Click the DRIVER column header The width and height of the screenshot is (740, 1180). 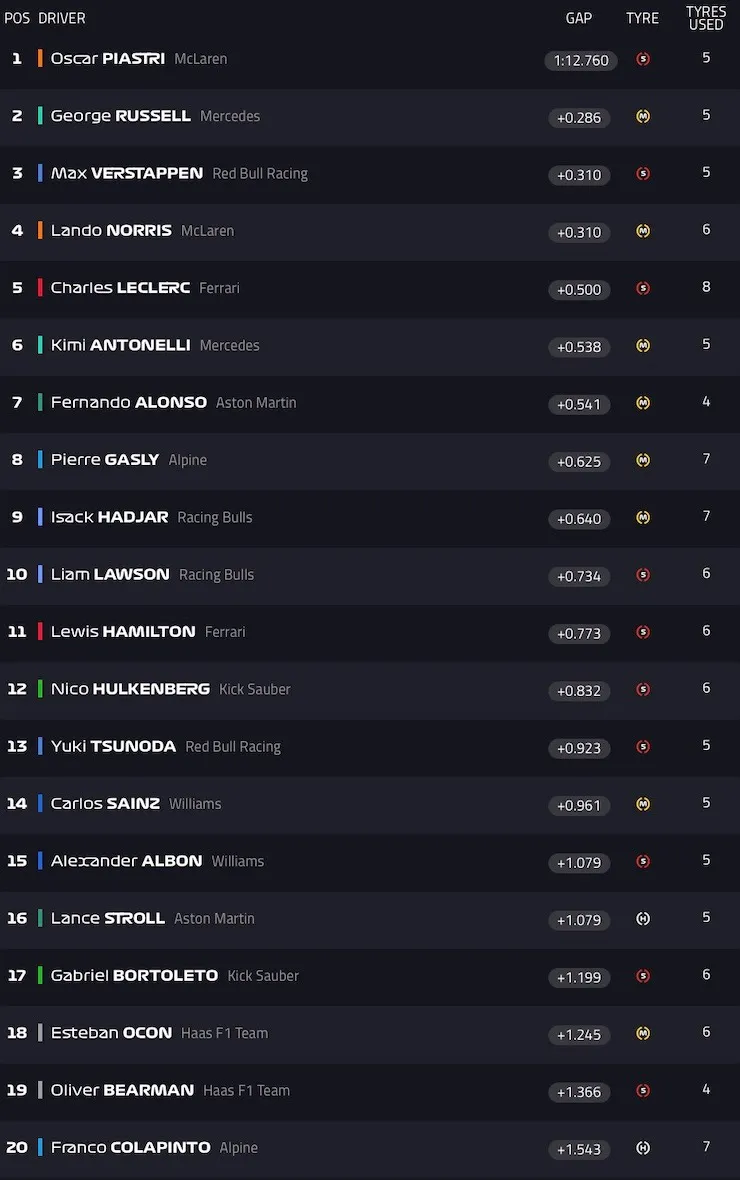[x=62, y=18]
